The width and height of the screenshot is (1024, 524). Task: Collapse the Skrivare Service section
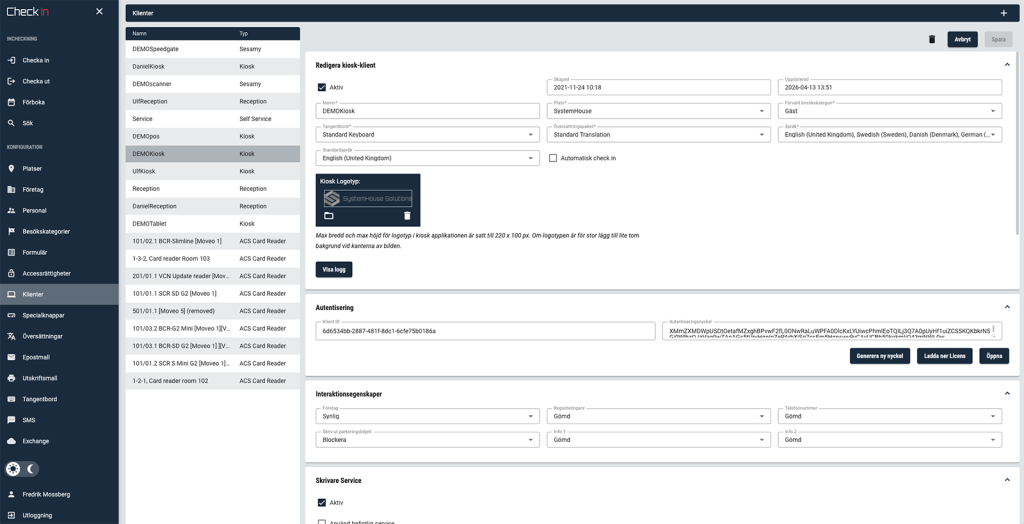tap(1007, 480)
